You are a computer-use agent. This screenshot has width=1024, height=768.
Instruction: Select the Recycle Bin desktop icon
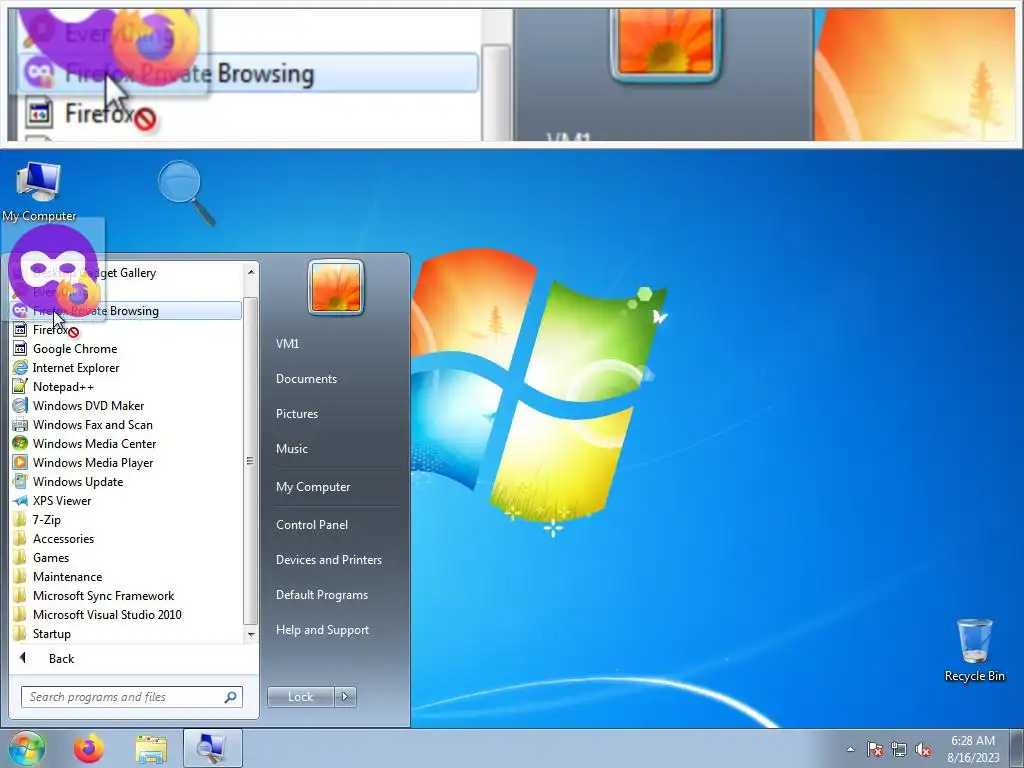pyautogui.click(x=974, y=650)
